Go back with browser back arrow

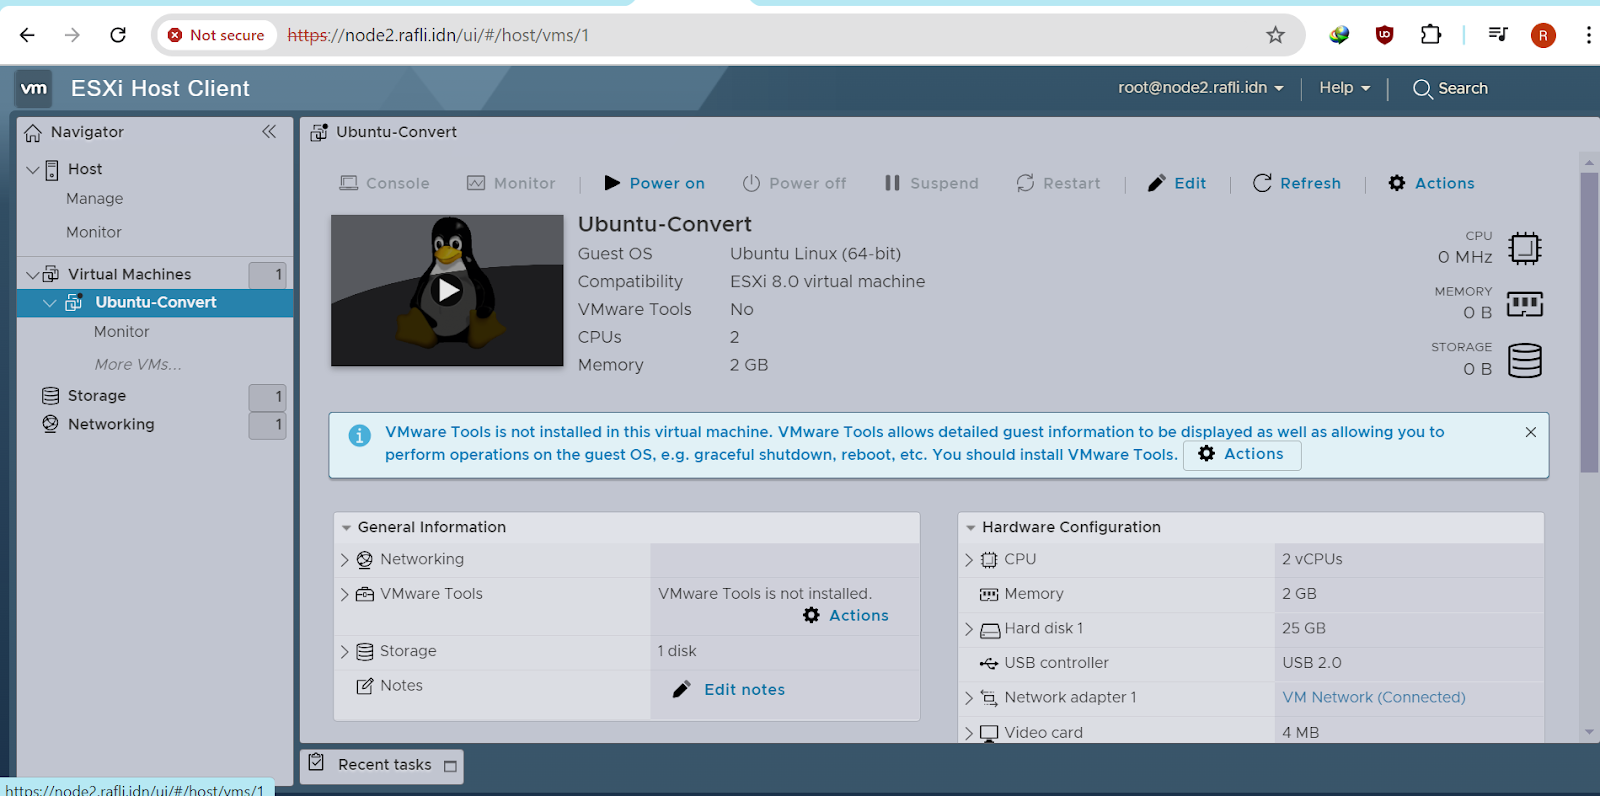[x=27, y=35]
